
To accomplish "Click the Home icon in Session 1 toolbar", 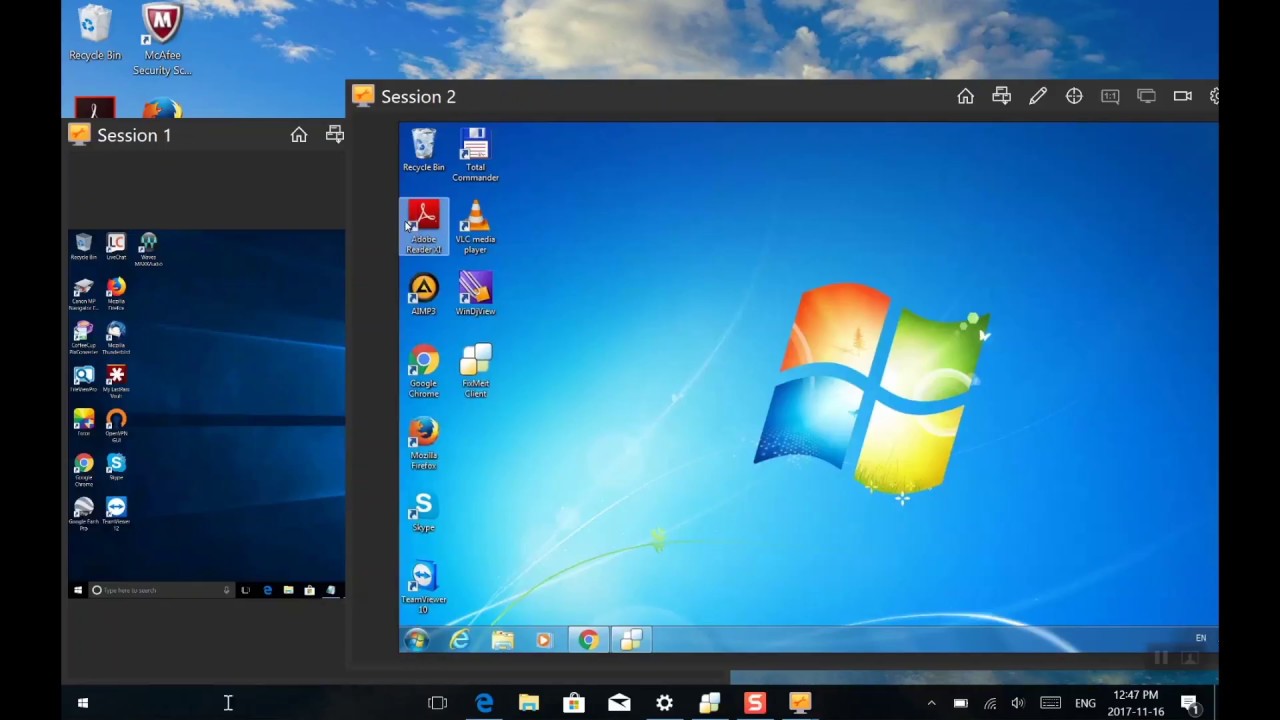I will (299, 135).
